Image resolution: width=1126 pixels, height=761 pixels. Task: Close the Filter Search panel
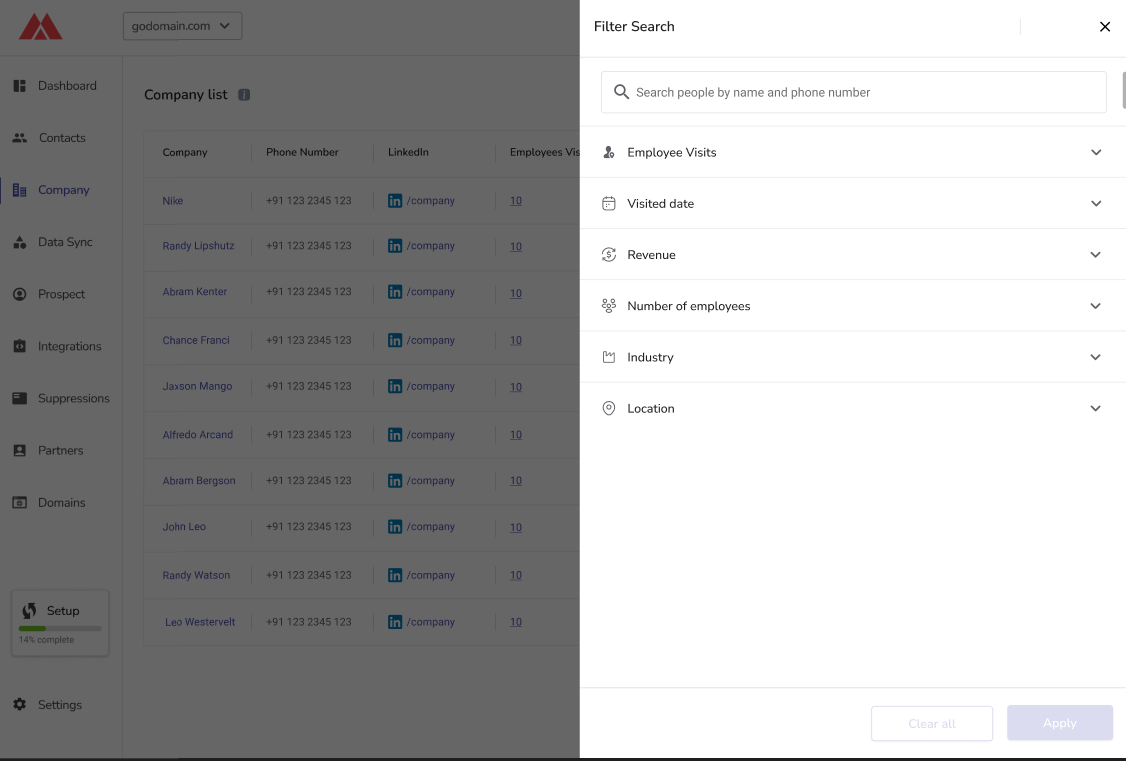click(1104, 27)
